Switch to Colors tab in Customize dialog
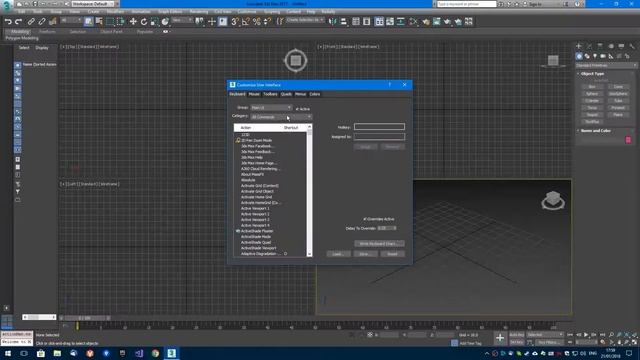This screenshot has height=360, width=640. click(x=315, y=94)
